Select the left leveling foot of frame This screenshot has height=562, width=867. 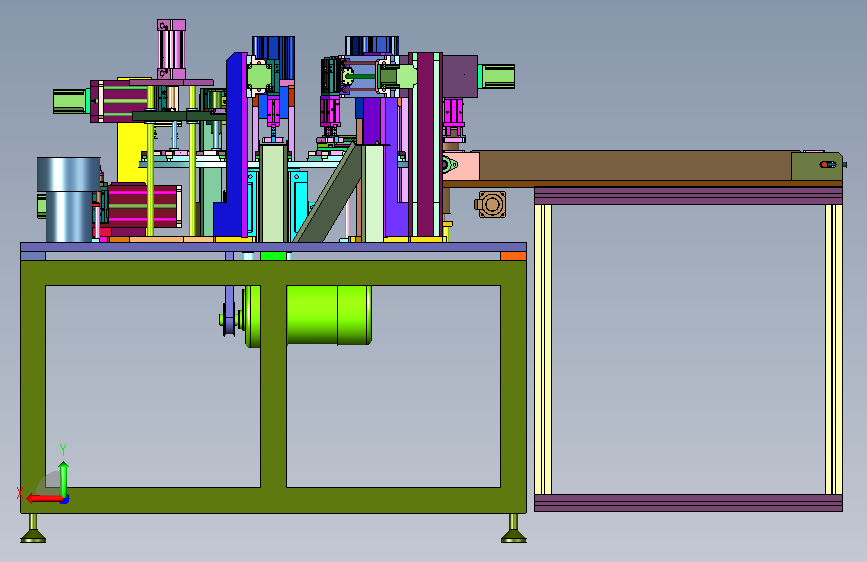point(33,529)
